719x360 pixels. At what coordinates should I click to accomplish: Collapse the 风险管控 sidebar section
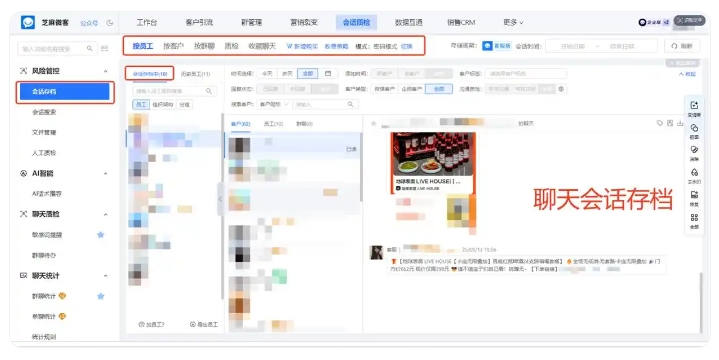tap(105, 71)
